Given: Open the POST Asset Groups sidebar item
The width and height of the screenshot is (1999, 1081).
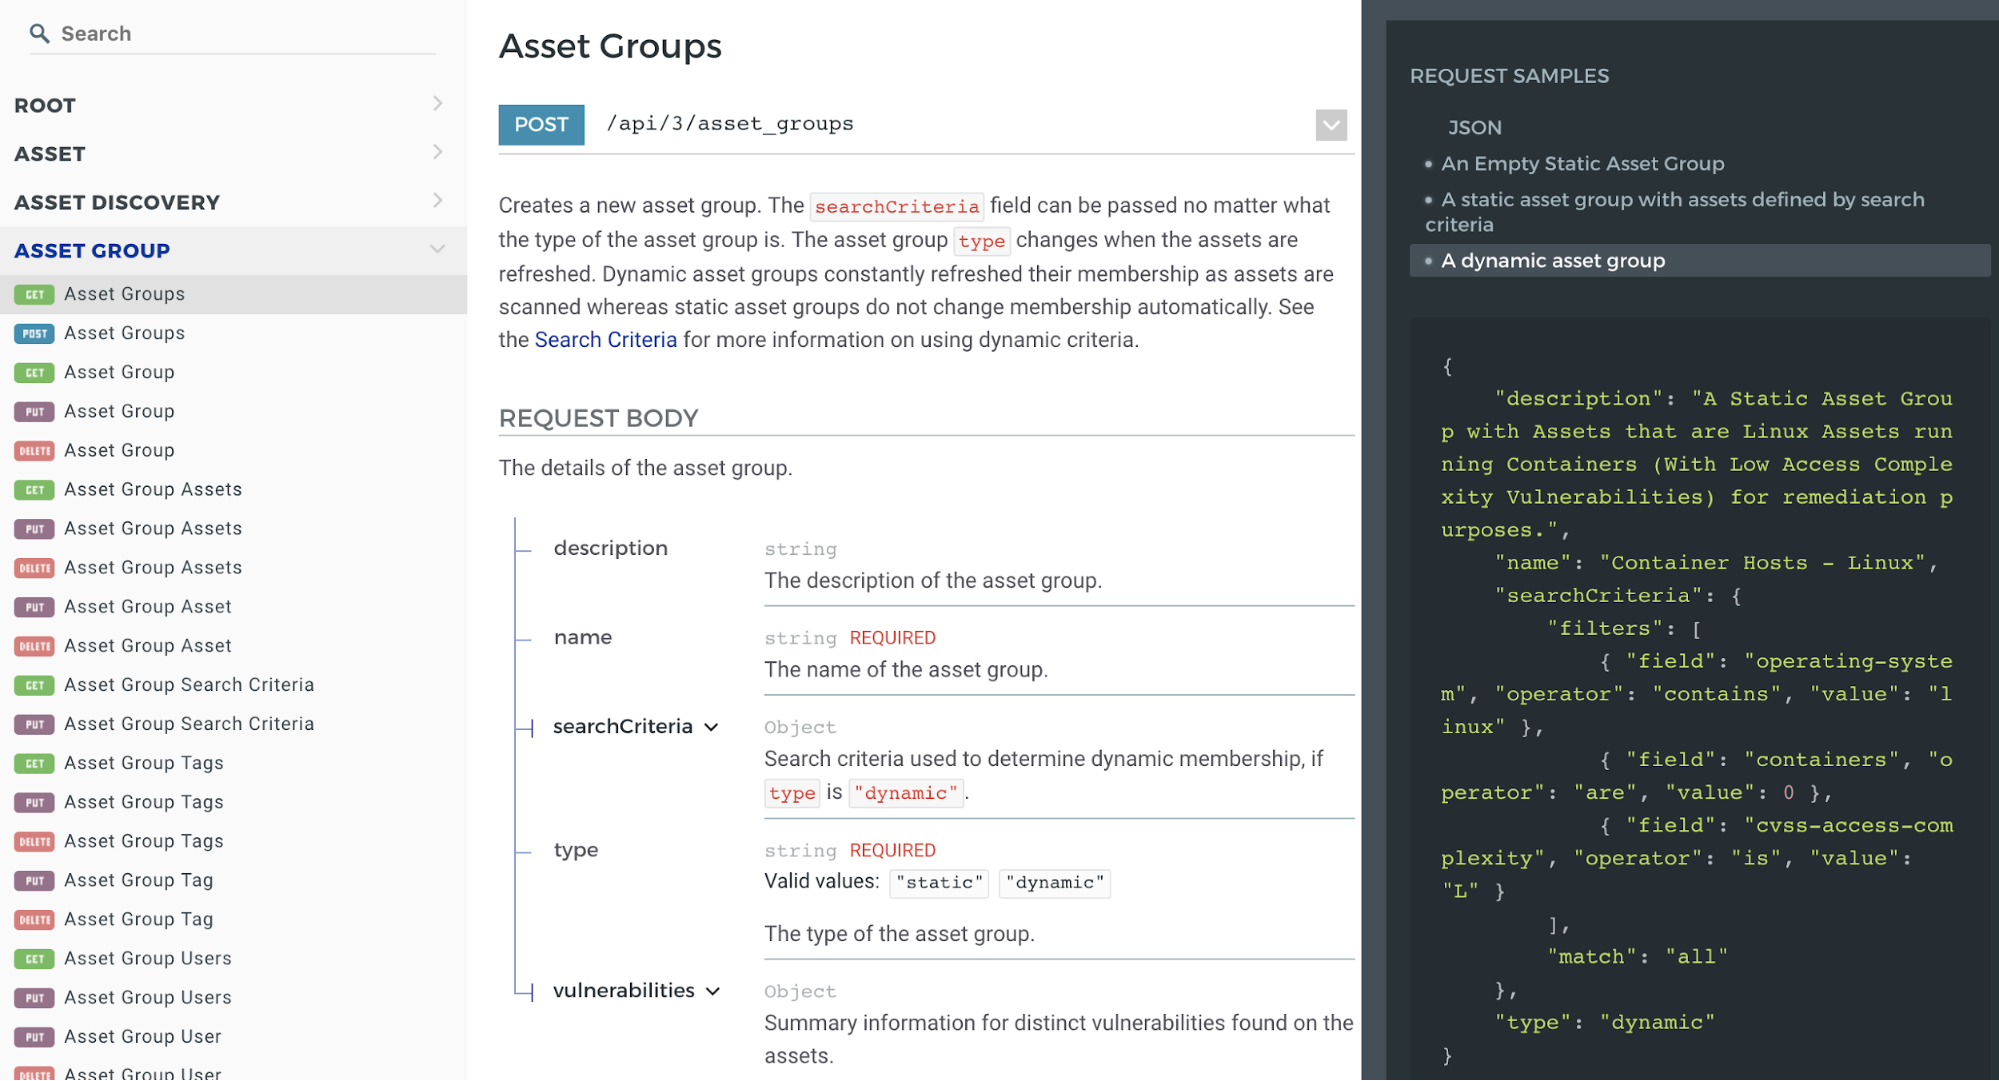Looking at the screenshot, I should [x=124, y=333].
